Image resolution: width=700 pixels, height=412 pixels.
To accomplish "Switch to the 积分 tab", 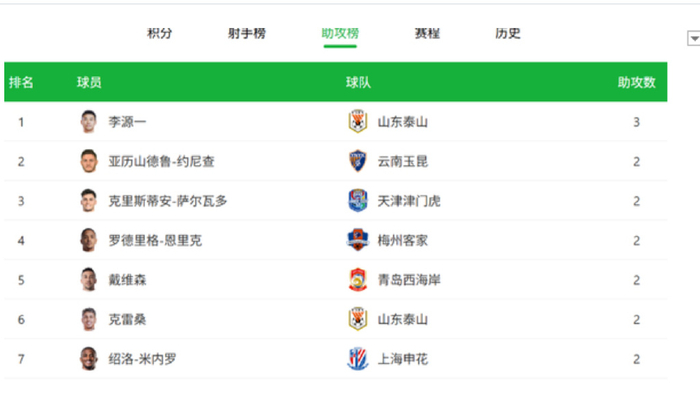I will pyautogui.click(x=160, y=33).
